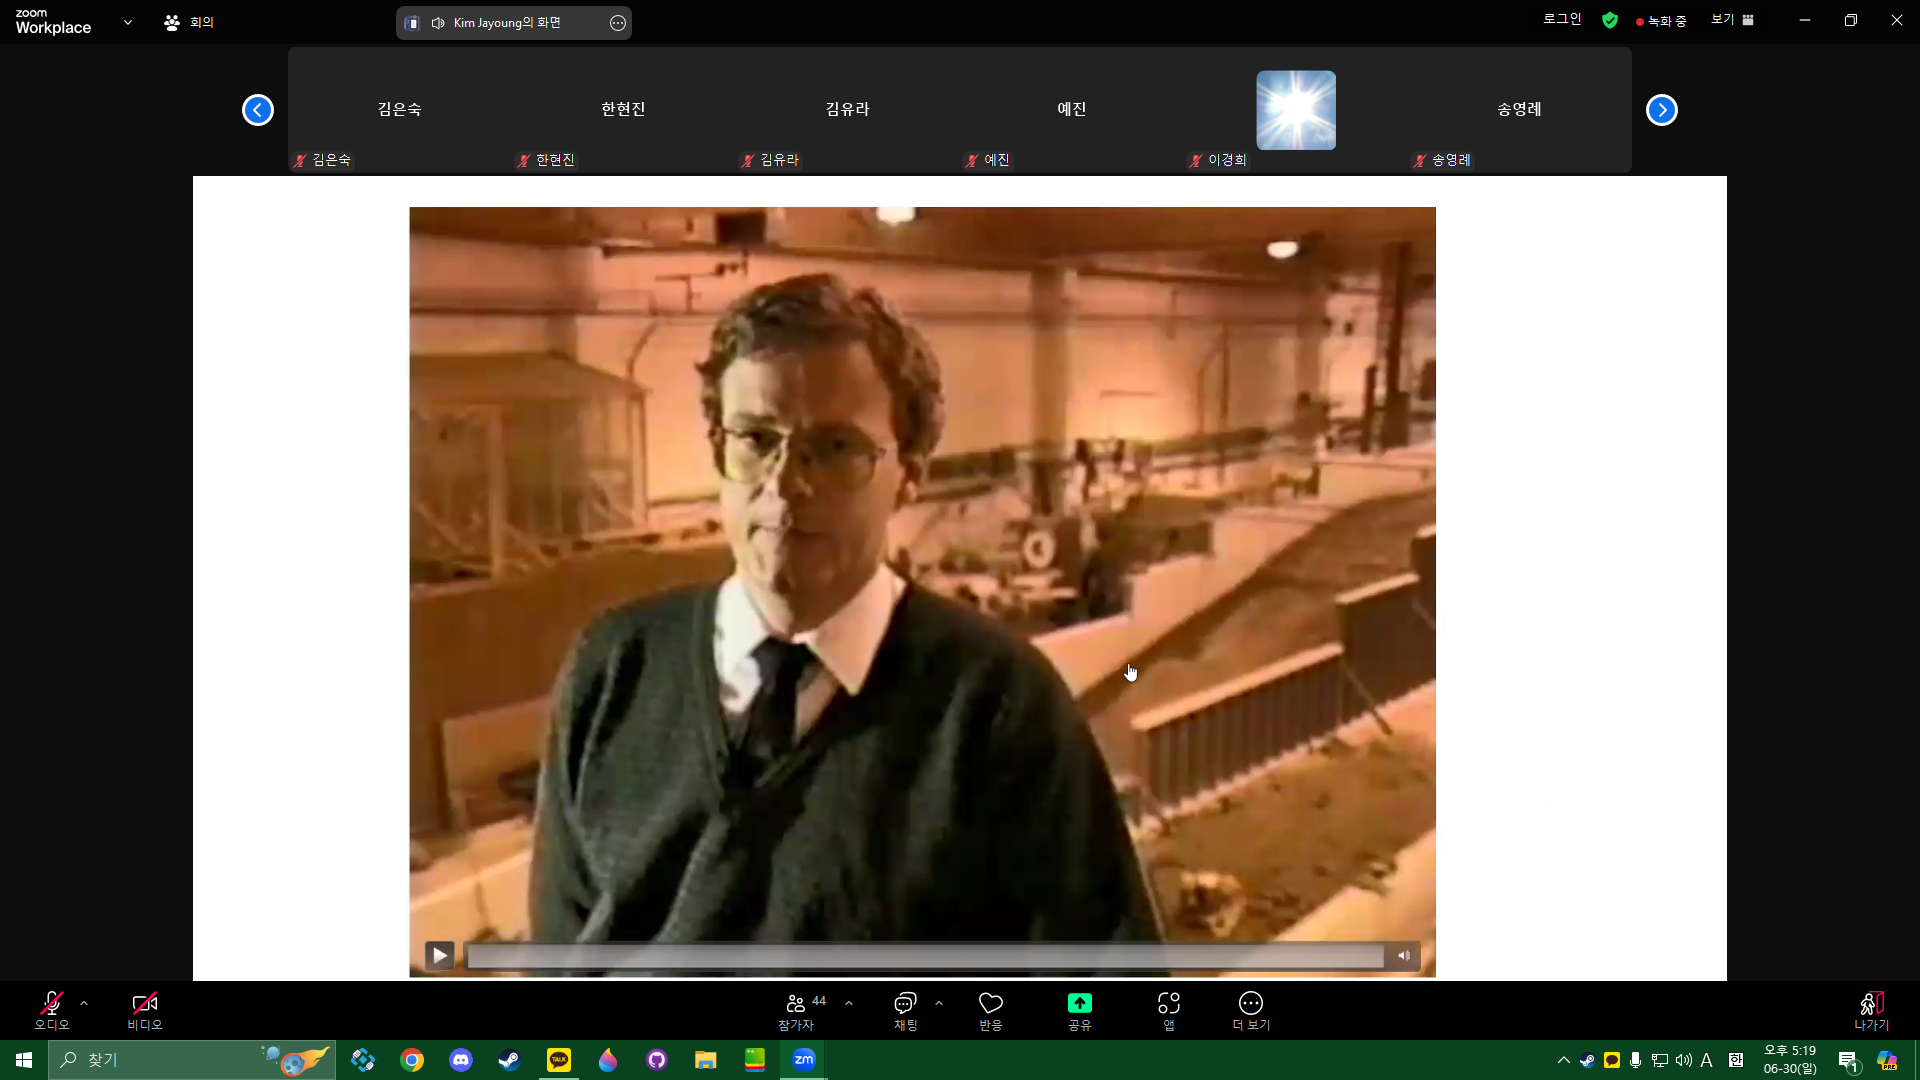
Task: Start screen sharing with the green 공유 button
Action: click(x=1080, y=1011)
